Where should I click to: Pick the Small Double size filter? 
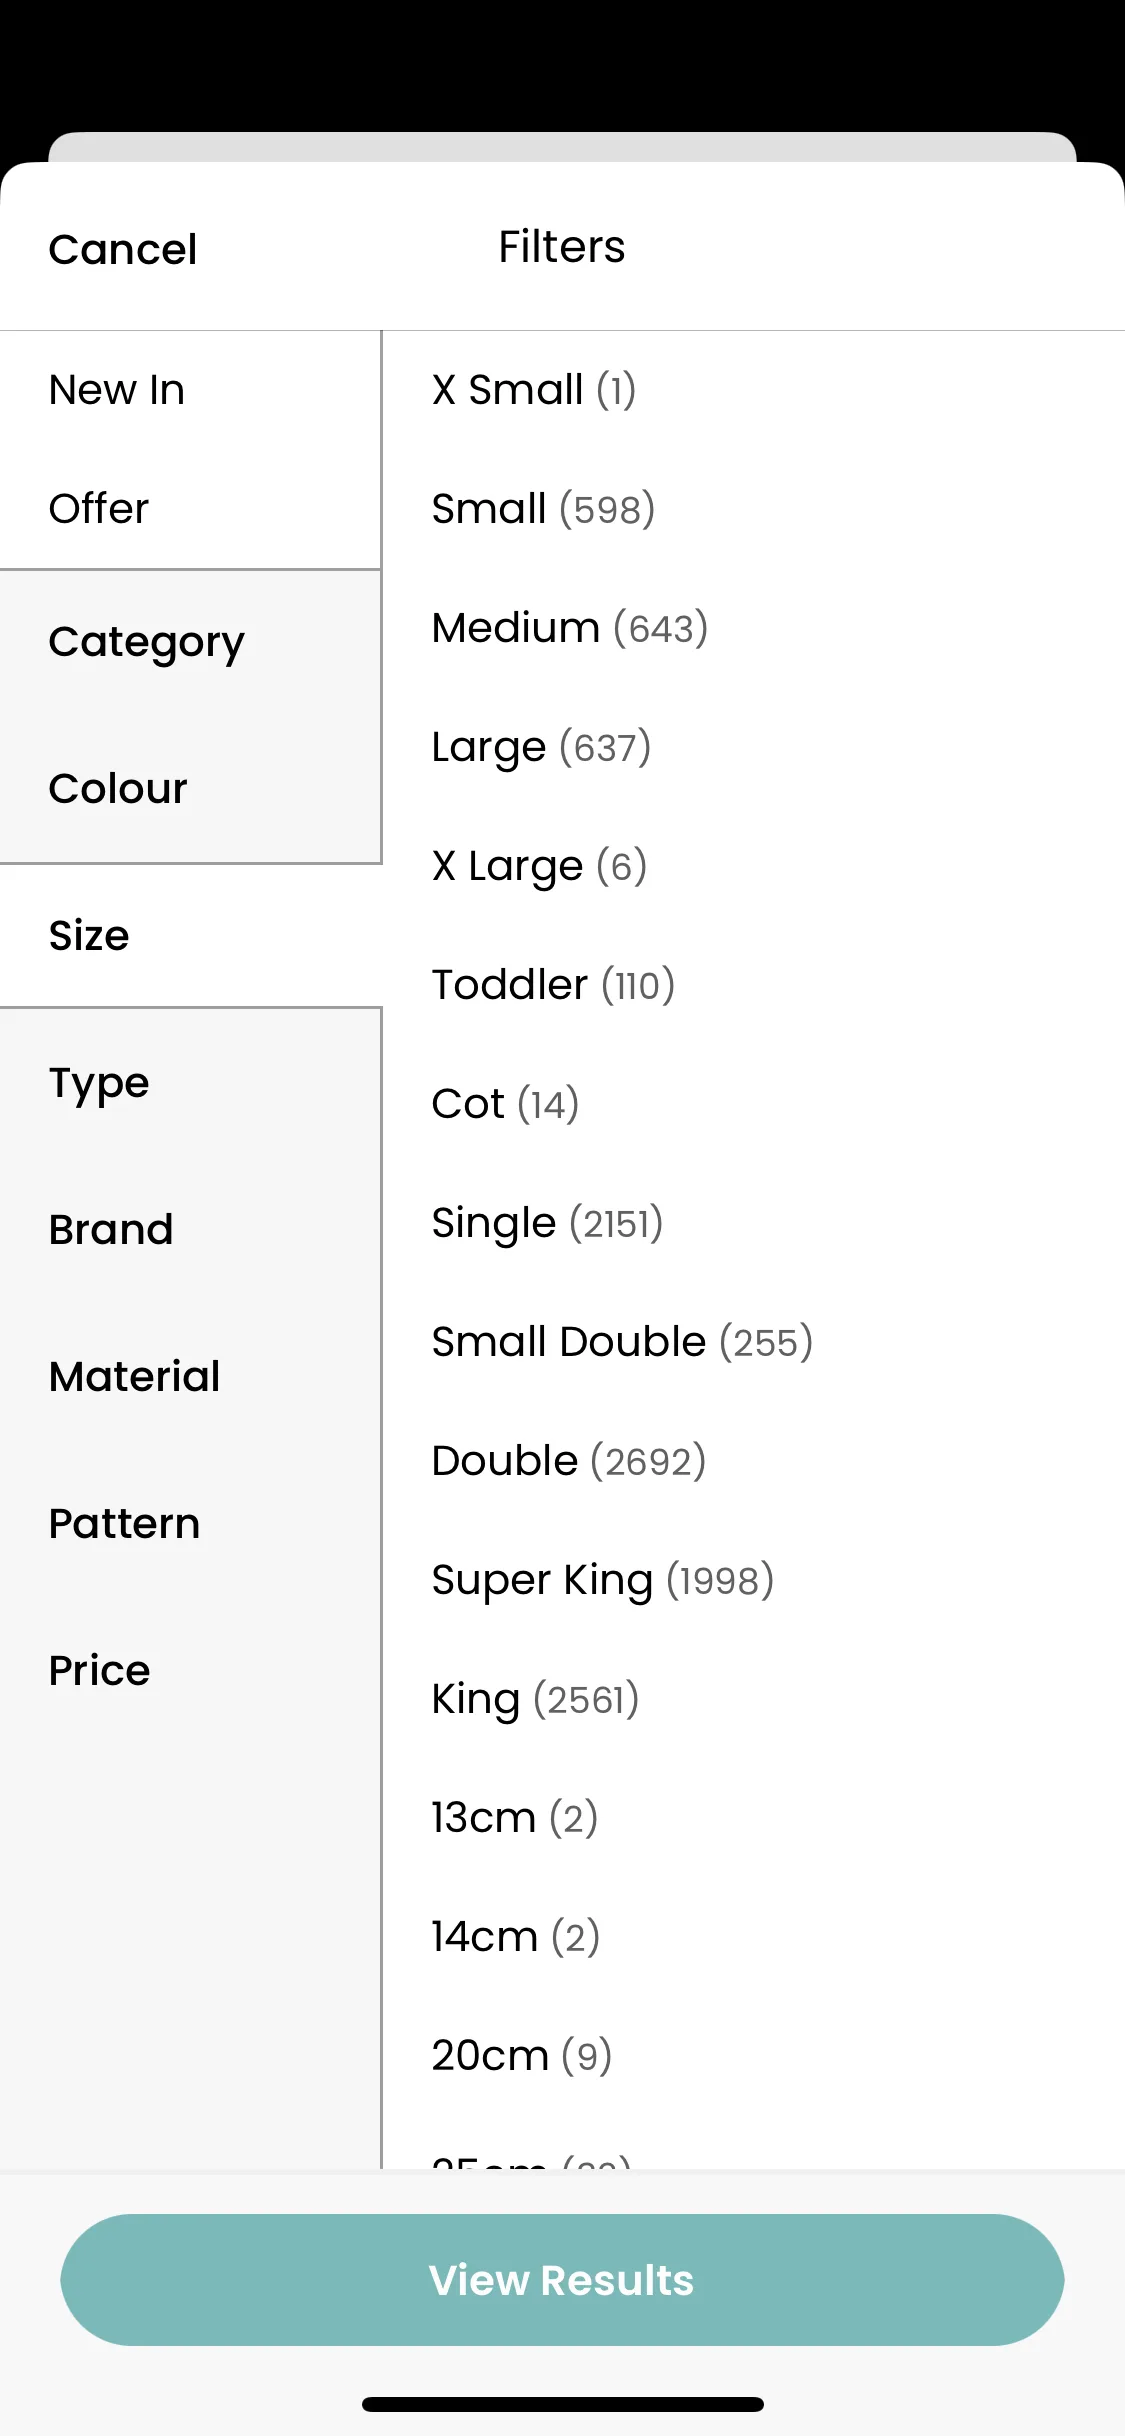(x=754, y=1342)
